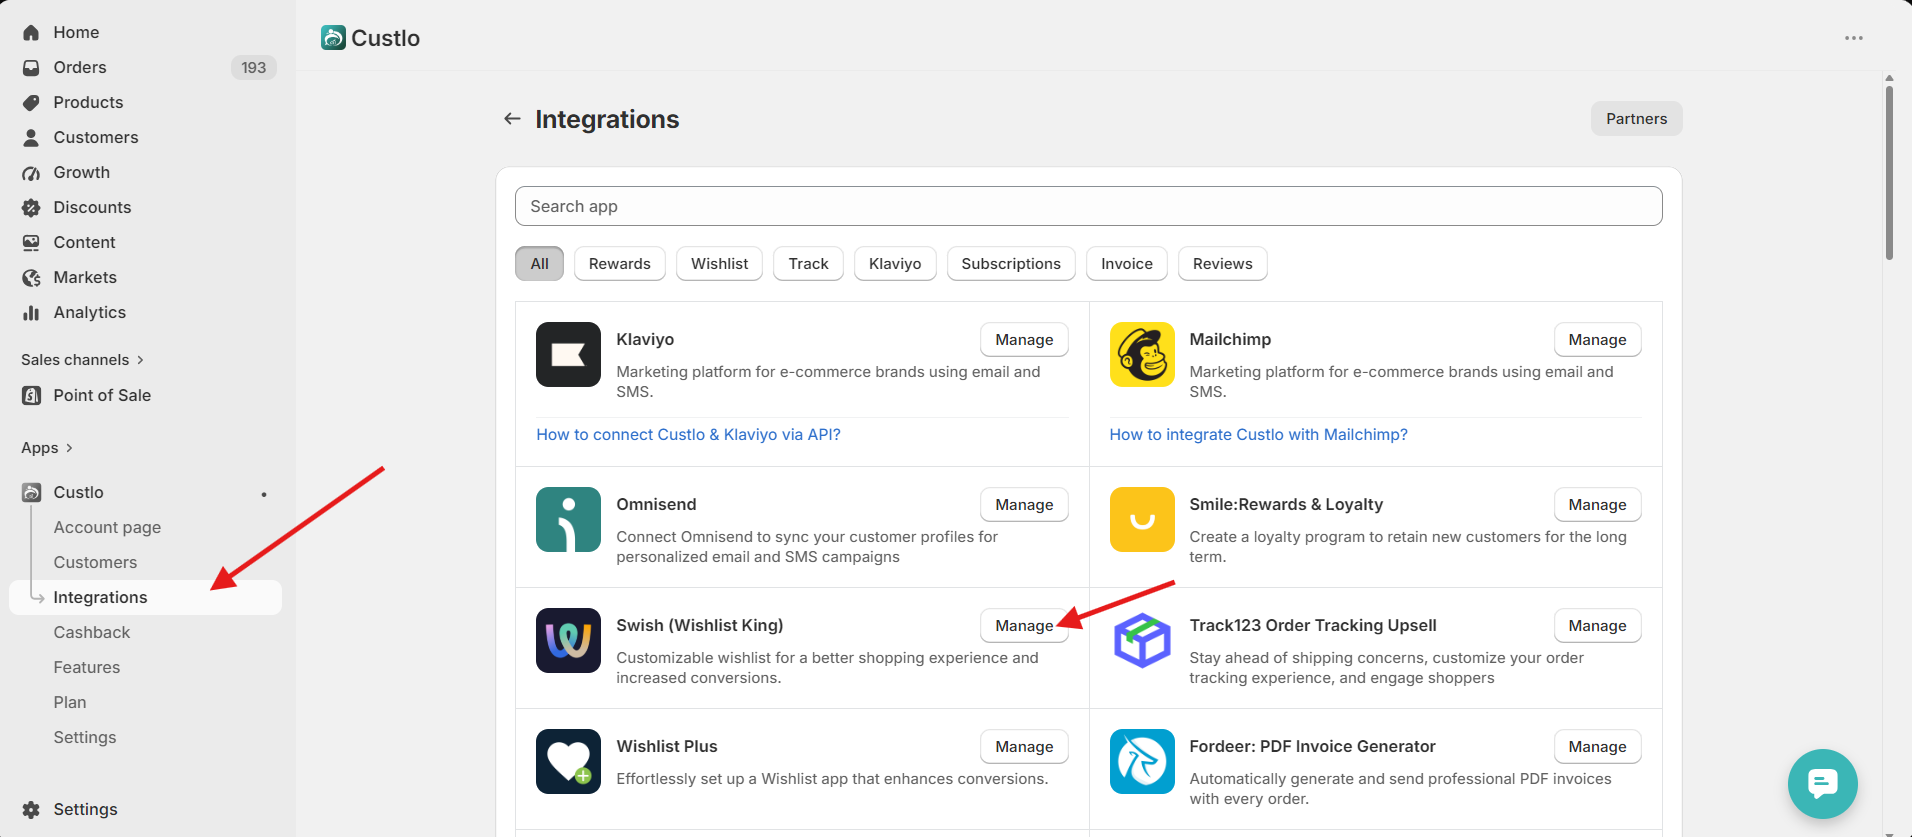Click the Settings gear icon at bottom
The width and height of the screenshot is (1912, 837).
[31, 810]
